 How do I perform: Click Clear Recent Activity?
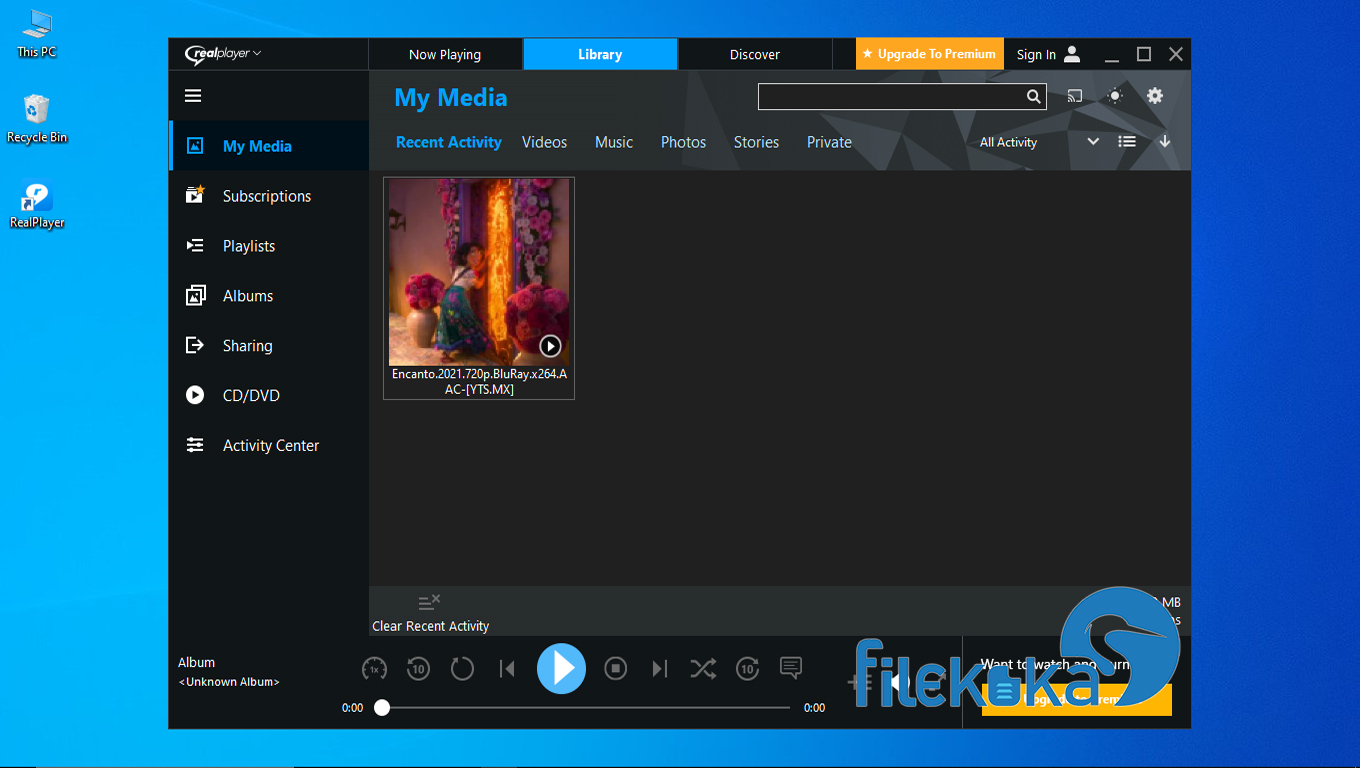[x=430, y=613]
